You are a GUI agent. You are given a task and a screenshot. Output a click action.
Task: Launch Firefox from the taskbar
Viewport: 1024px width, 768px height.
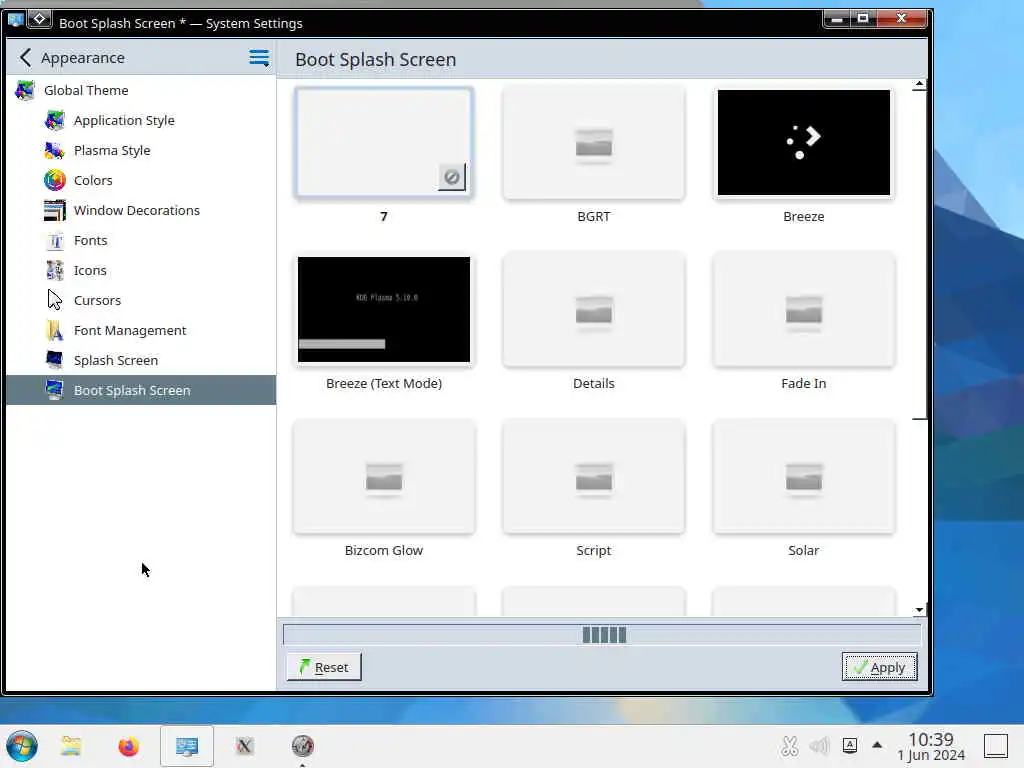129,746
